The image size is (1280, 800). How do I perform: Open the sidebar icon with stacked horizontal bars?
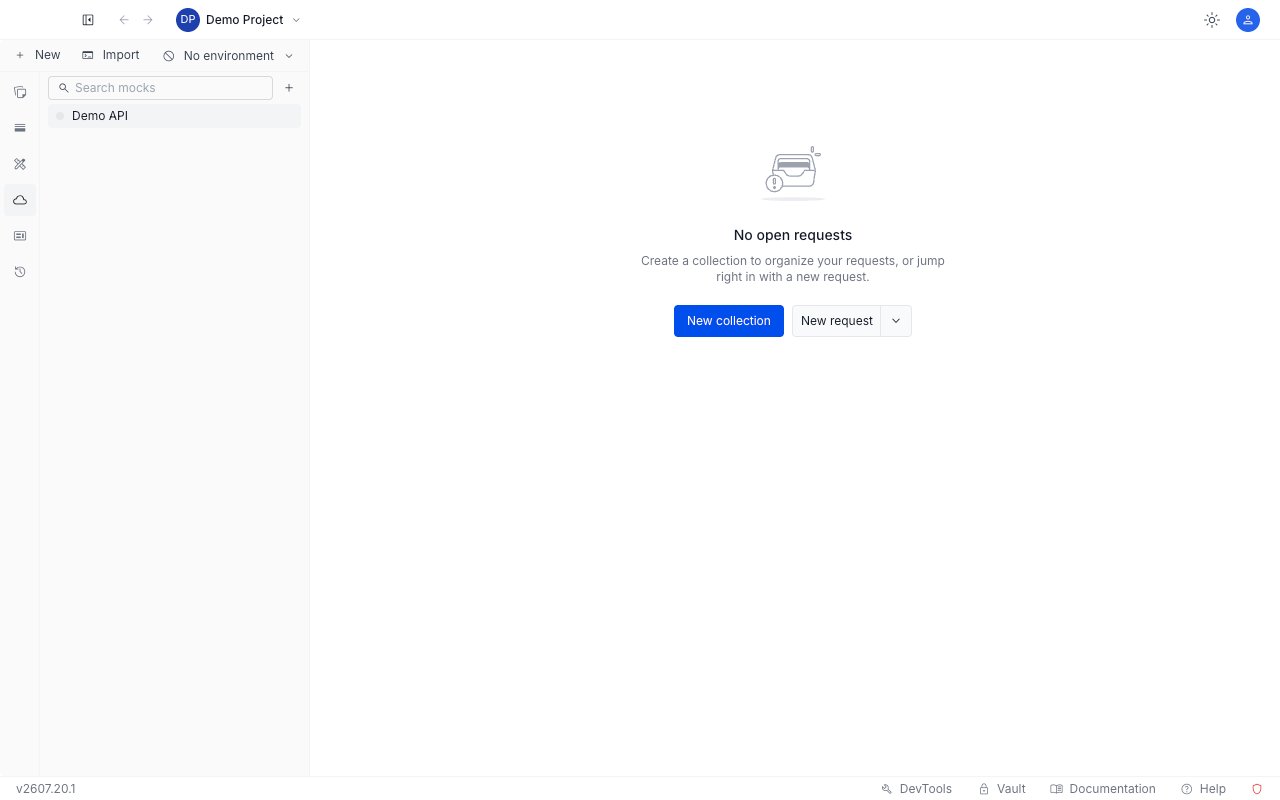[20, 128]
